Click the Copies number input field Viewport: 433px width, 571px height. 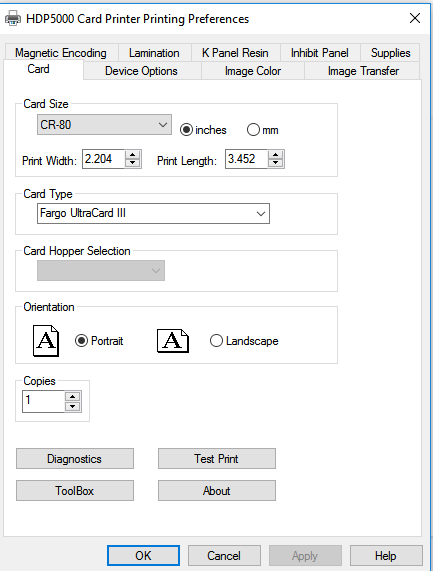(43, 401)
